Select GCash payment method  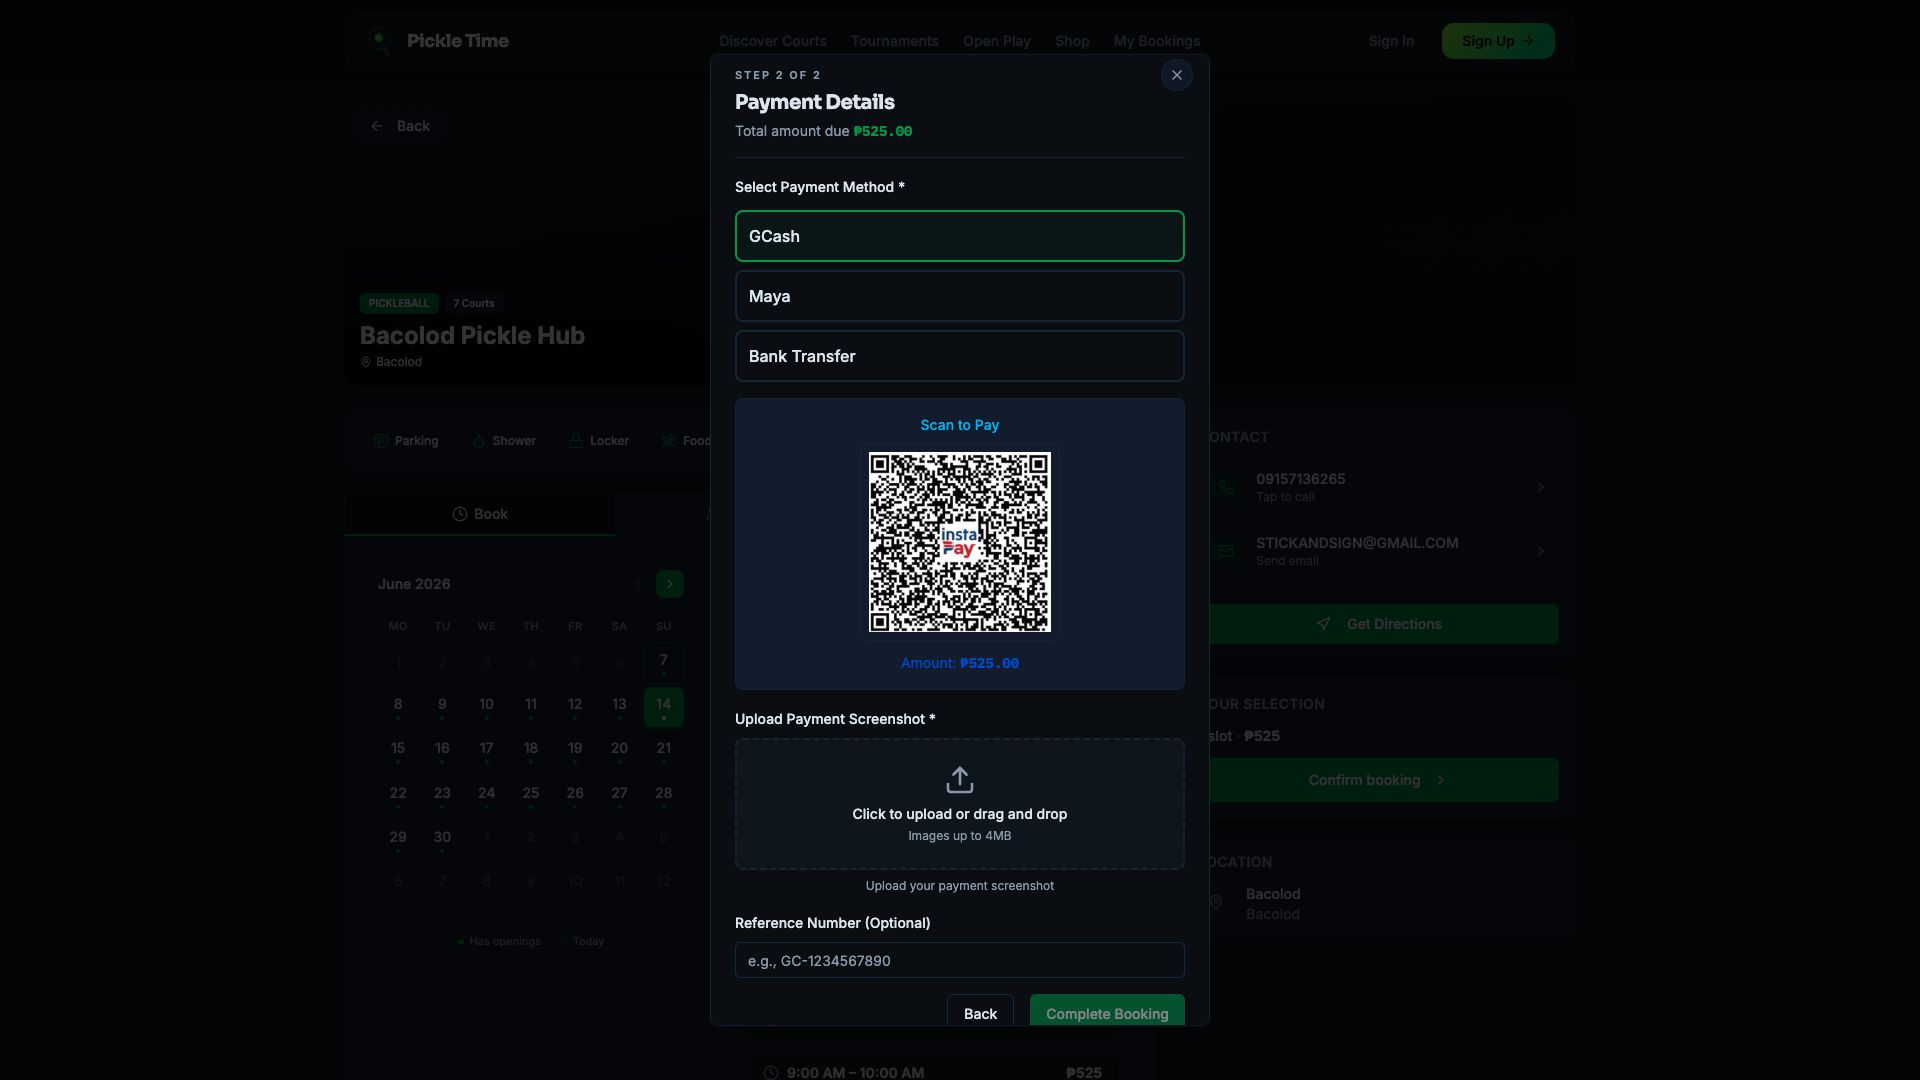pos(960,236)
